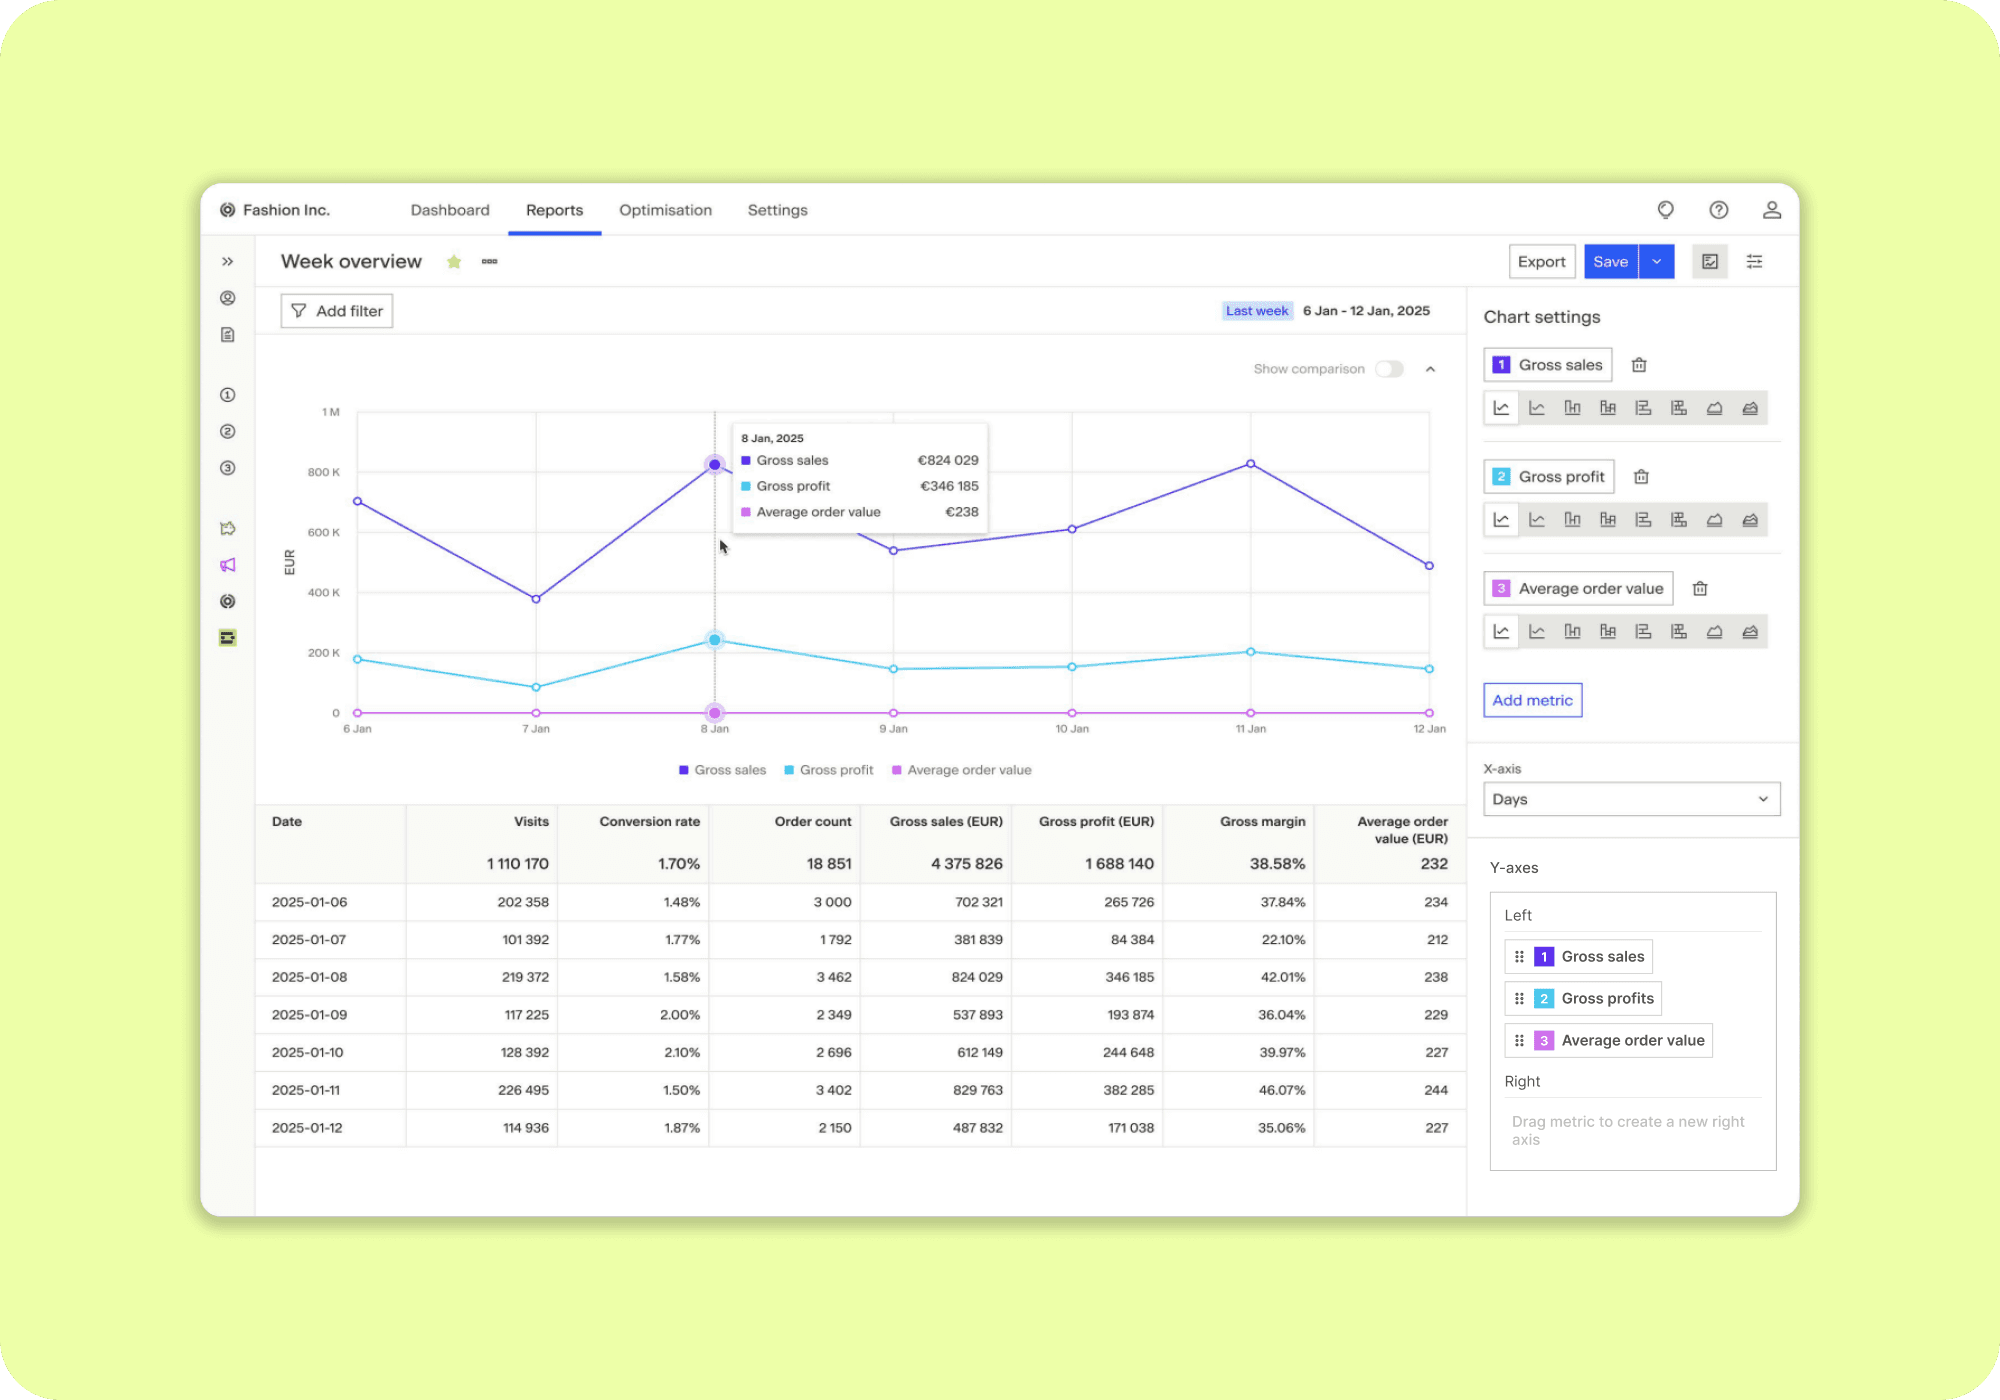Screen dimensions: 2000x1400
Task: Click the megaphone icon in left sidebar
Action: (228, 565)
